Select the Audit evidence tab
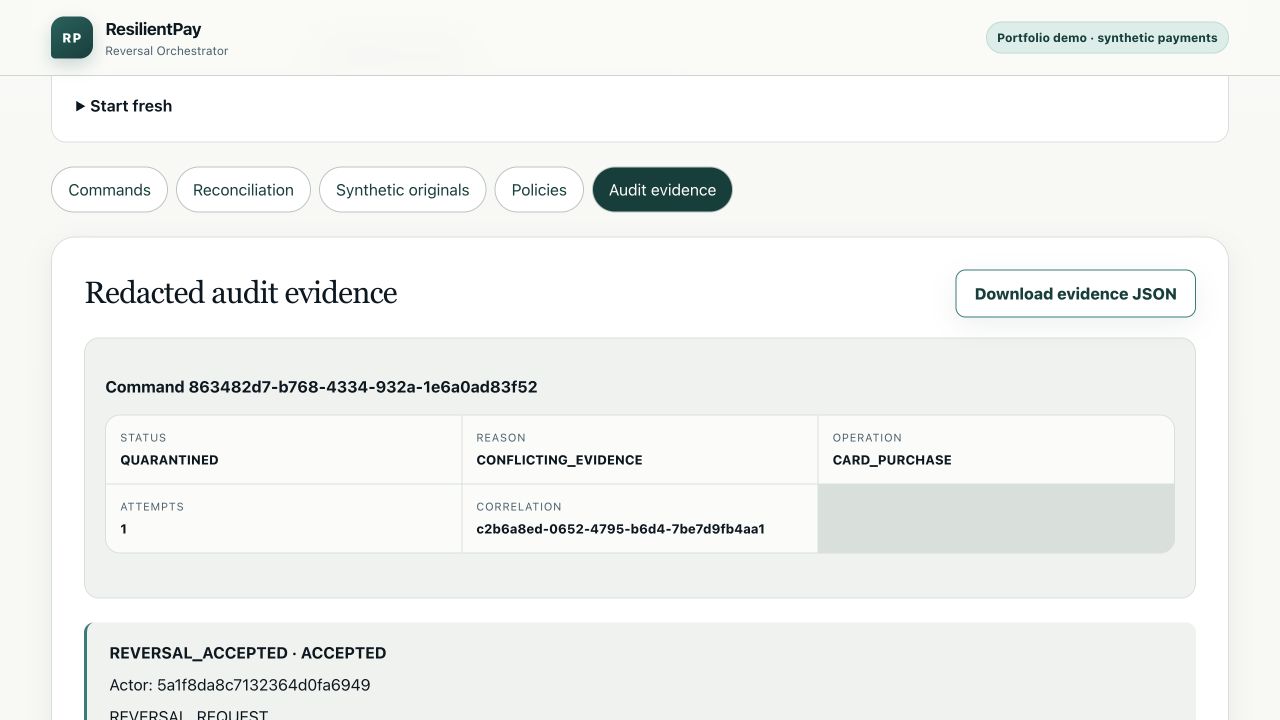 662,190
